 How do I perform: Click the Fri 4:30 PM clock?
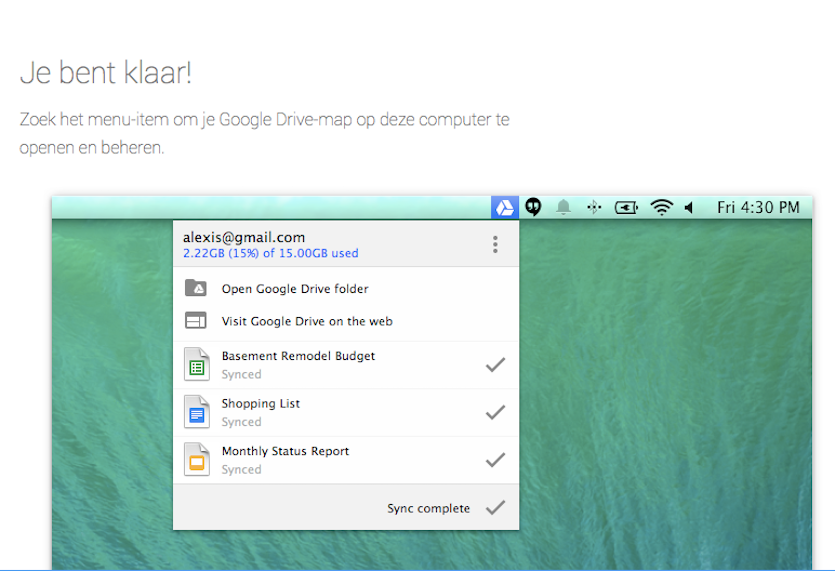click(758, 207)
